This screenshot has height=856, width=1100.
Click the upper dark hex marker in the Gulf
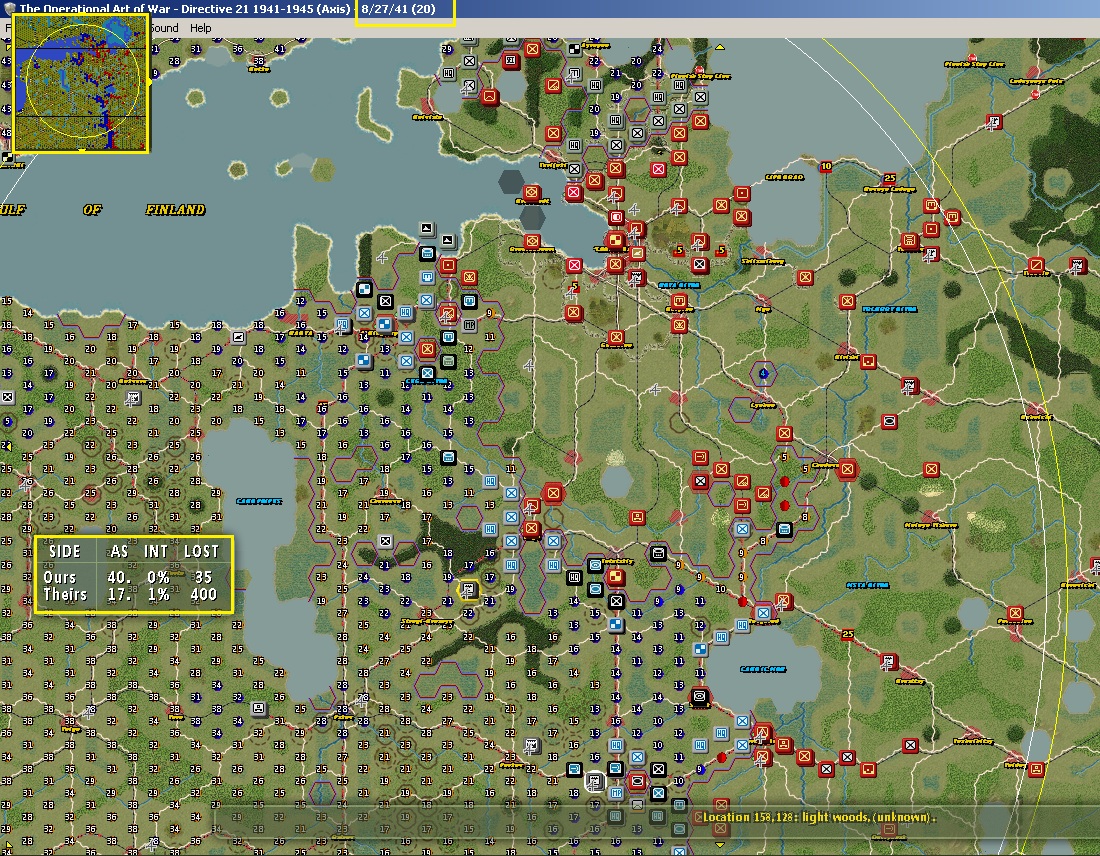click(x=511, y=182)
